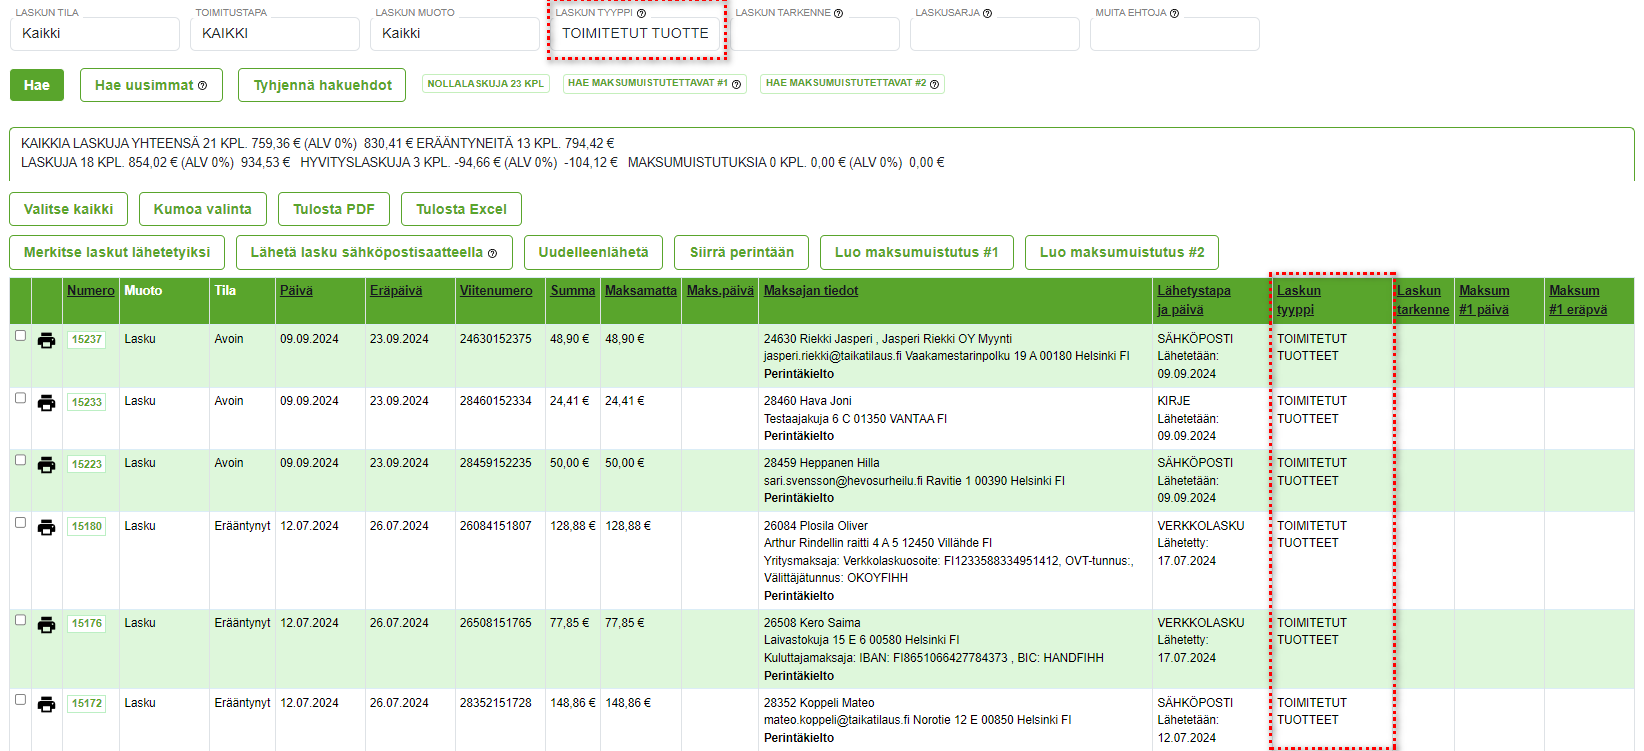Sort table by Numero column

click(91, 291)
